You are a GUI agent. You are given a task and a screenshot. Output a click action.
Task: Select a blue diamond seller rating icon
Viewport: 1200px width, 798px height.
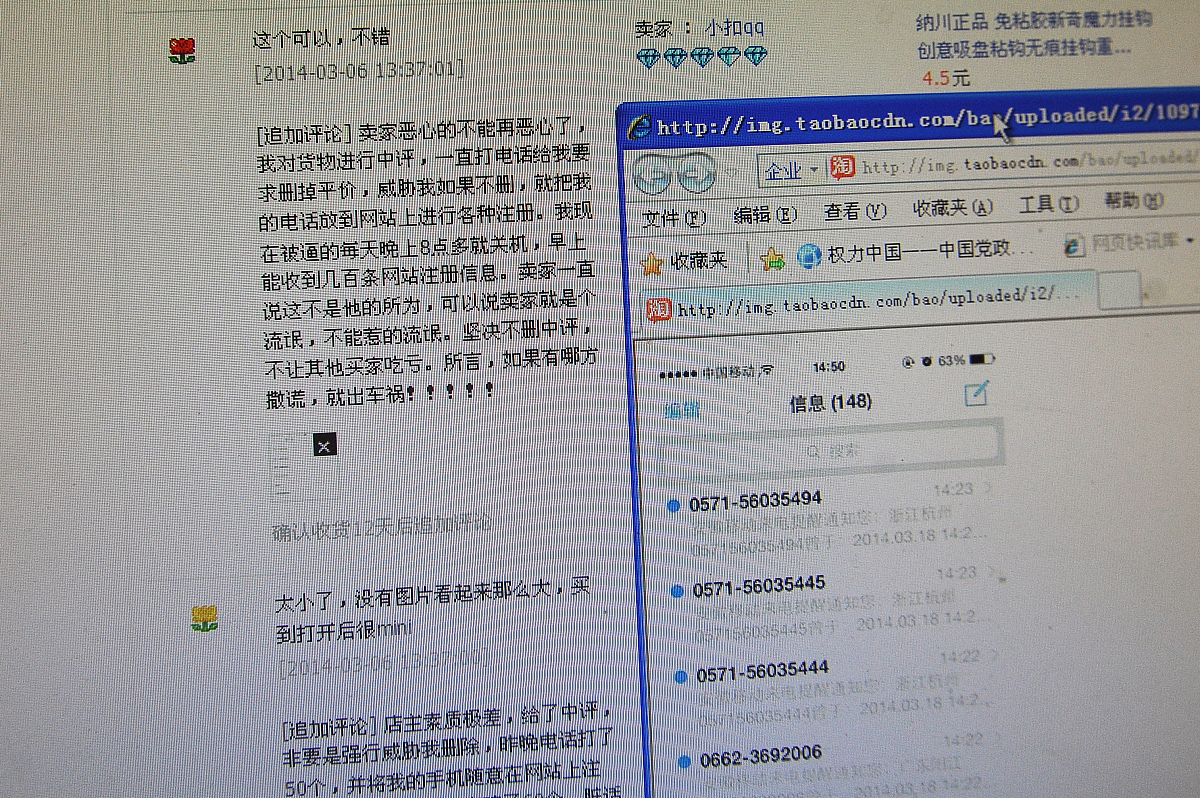(x=650, y=57)
